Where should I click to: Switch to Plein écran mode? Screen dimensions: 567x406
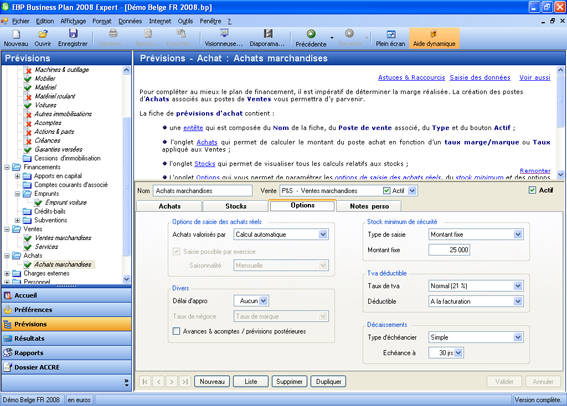[x=391, y=38]
